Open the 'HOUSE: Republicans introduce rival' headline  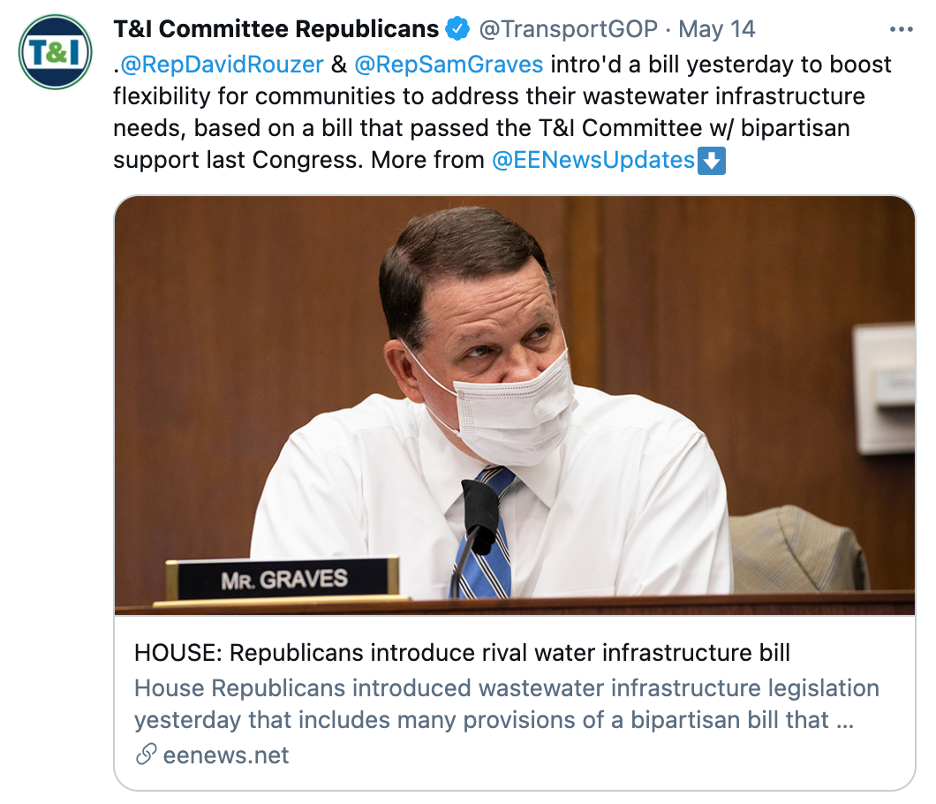462,653
